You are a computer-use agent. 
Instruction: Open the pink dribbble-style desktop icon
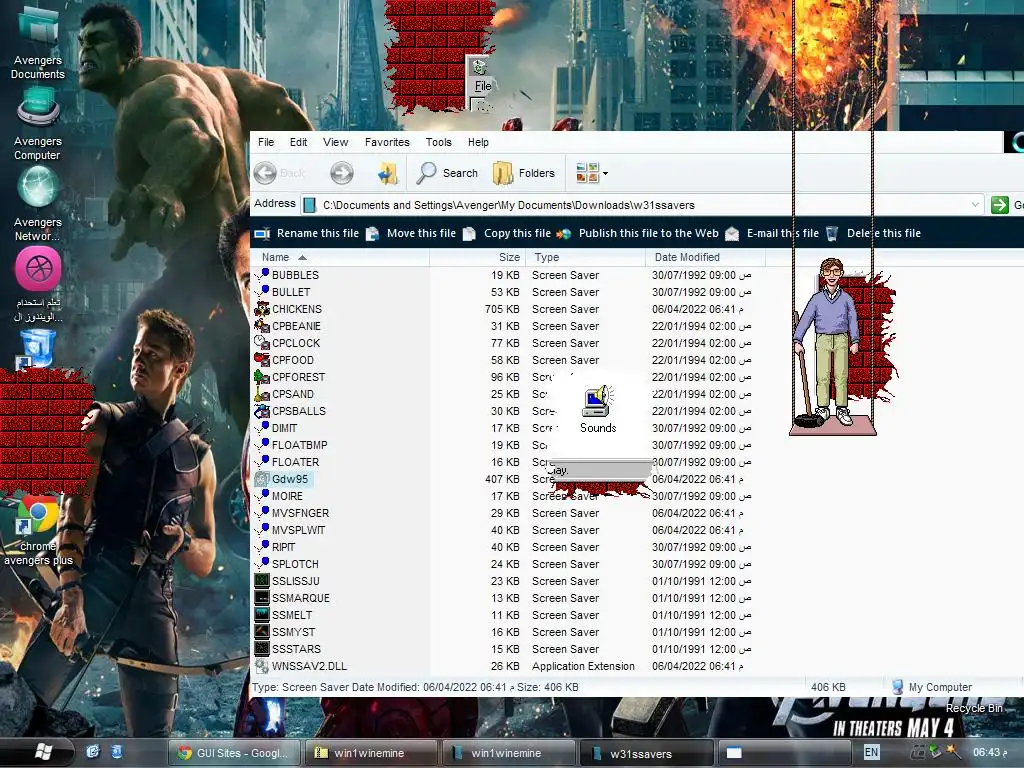(x=39, y=268)
